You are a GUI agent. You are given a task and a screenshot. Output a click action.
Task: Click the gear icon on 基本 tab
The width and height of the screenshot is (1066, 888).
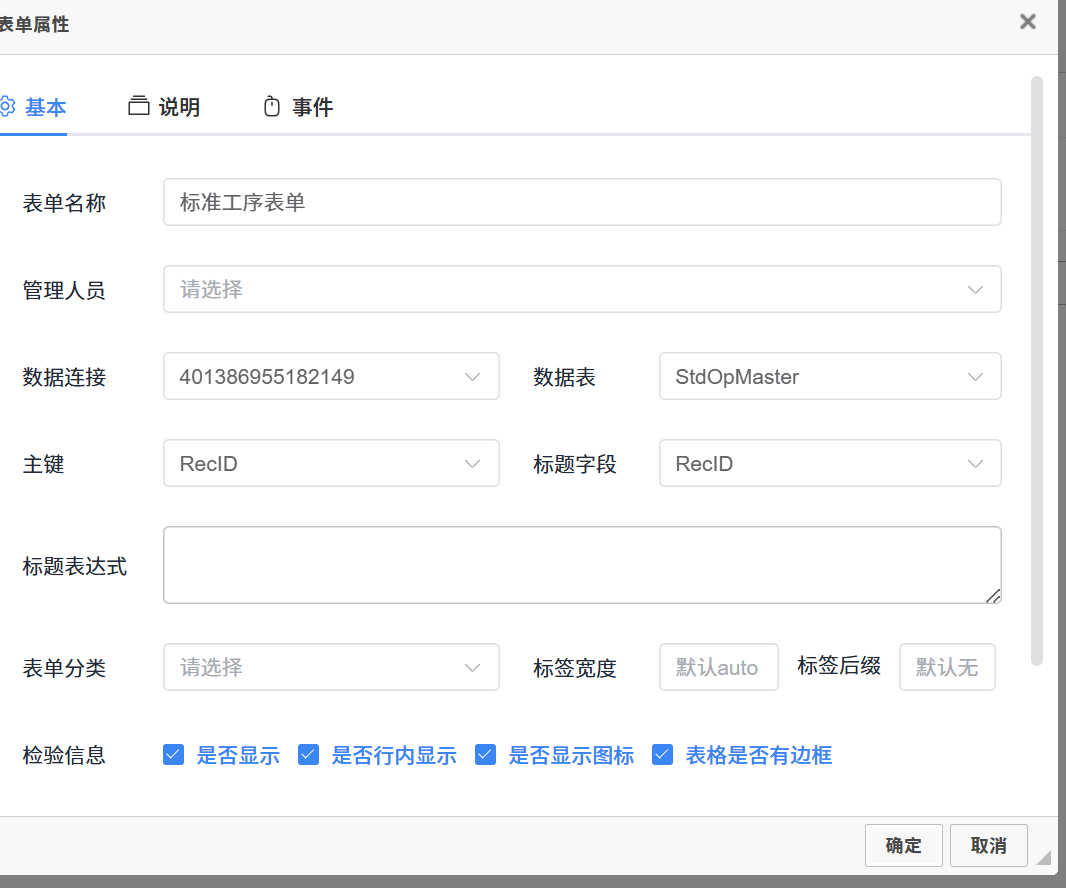pyautogui.click(x=7, y=107)
